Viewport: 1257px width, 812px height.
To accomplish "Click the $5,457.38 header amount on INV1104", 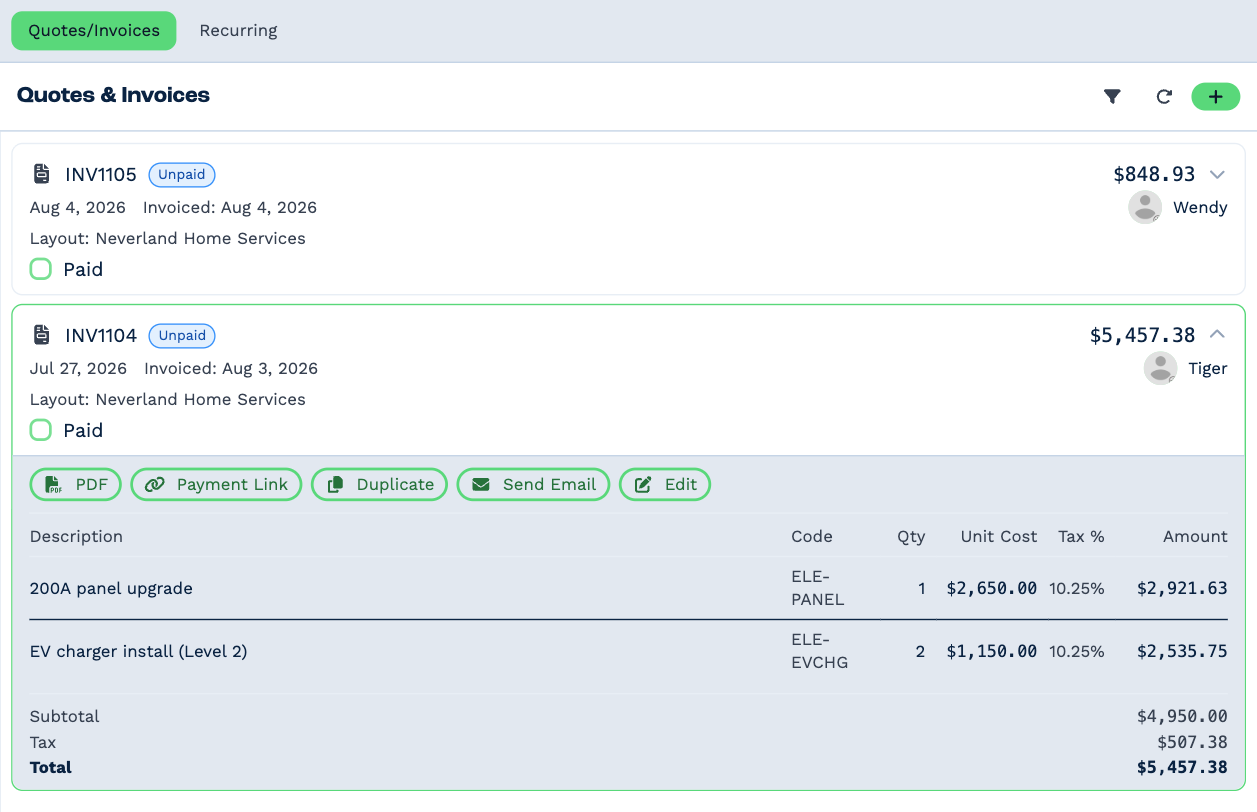I will tap(1142, 335).
